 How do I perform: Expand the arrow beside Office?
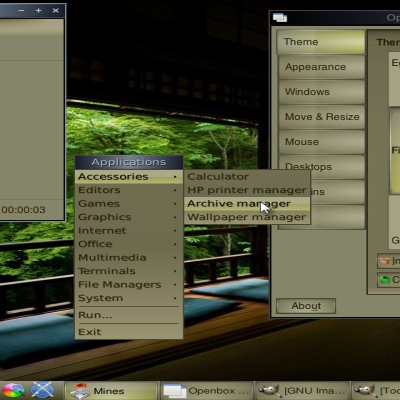(x=175, y=244)
